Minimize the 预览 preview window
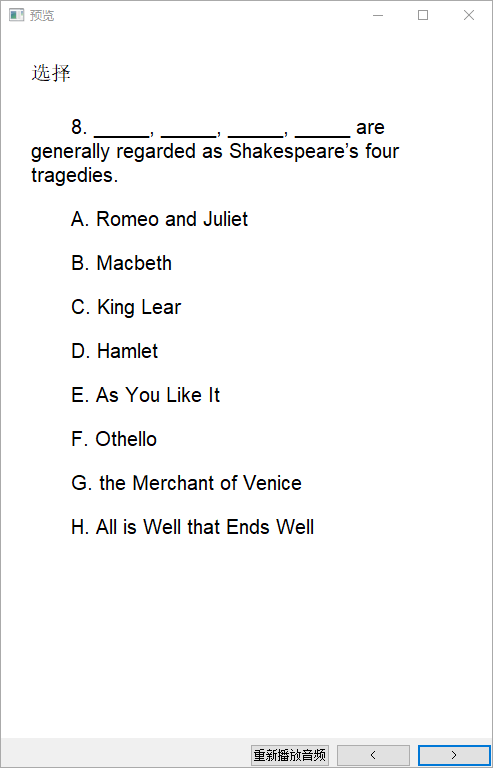This screenshot has height=768, width=493. tap(377, 15)
